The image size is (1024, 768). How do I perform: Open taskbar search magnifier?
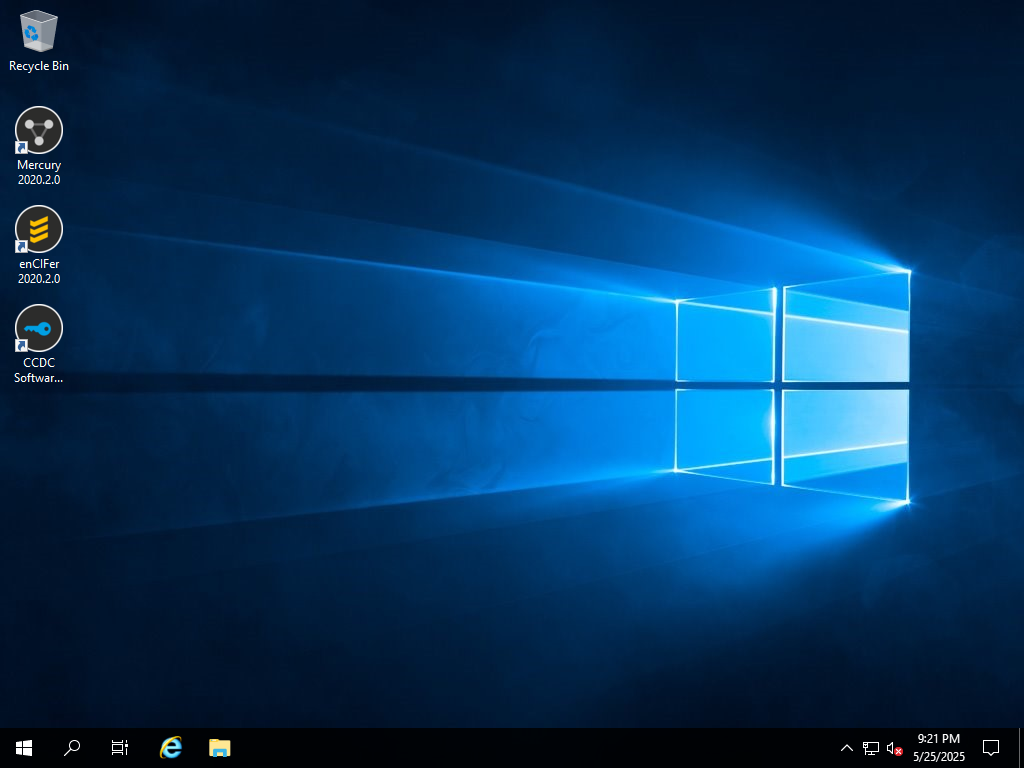[x=72, y=748]
